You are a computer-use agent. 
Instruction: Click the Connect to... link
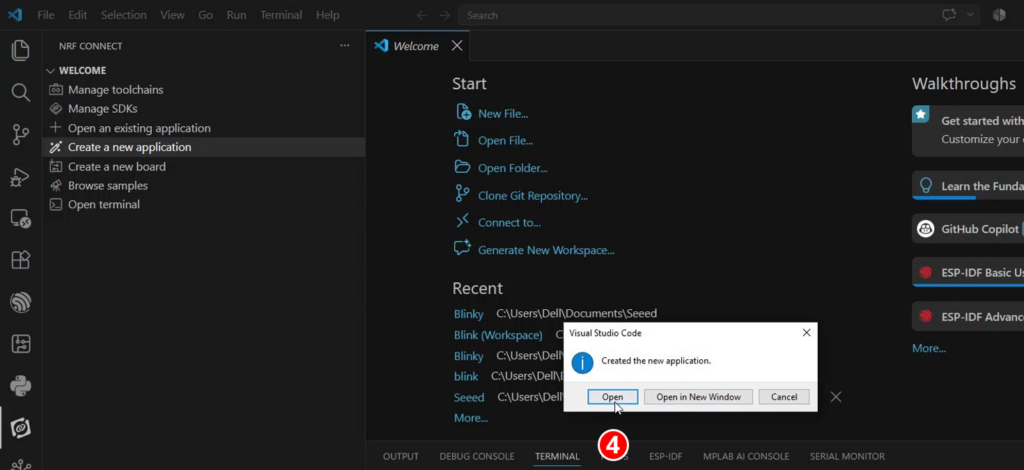pyautogui.click(x=509, y=223)
